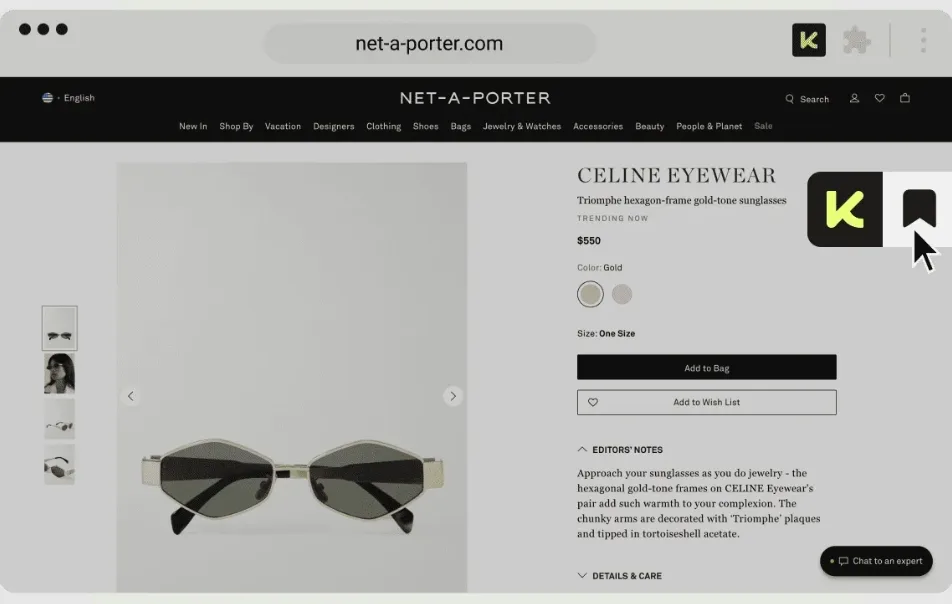Select the model wearing sunglasses thumbnail
The width and height of the screenshot is (952, 604).
pos(60,373)
